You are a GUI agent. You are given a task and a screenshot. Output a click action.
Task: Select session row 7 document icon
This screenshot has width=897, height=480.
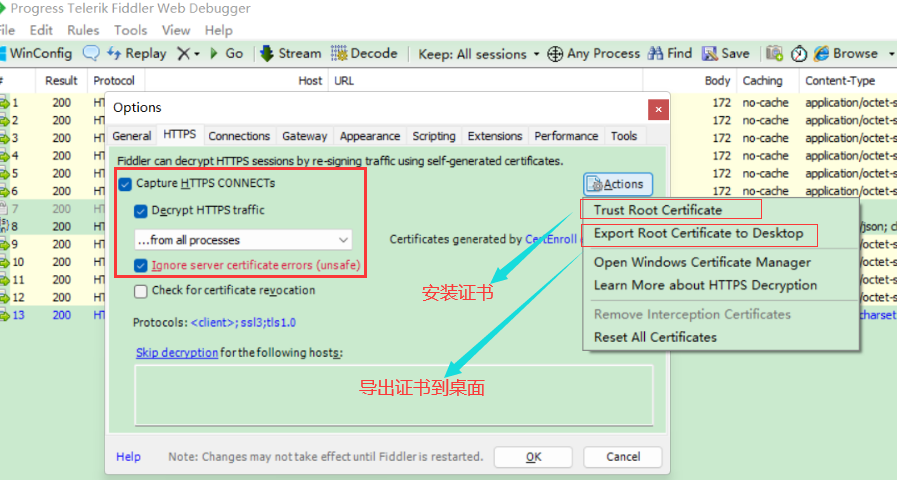pos(4,208)
